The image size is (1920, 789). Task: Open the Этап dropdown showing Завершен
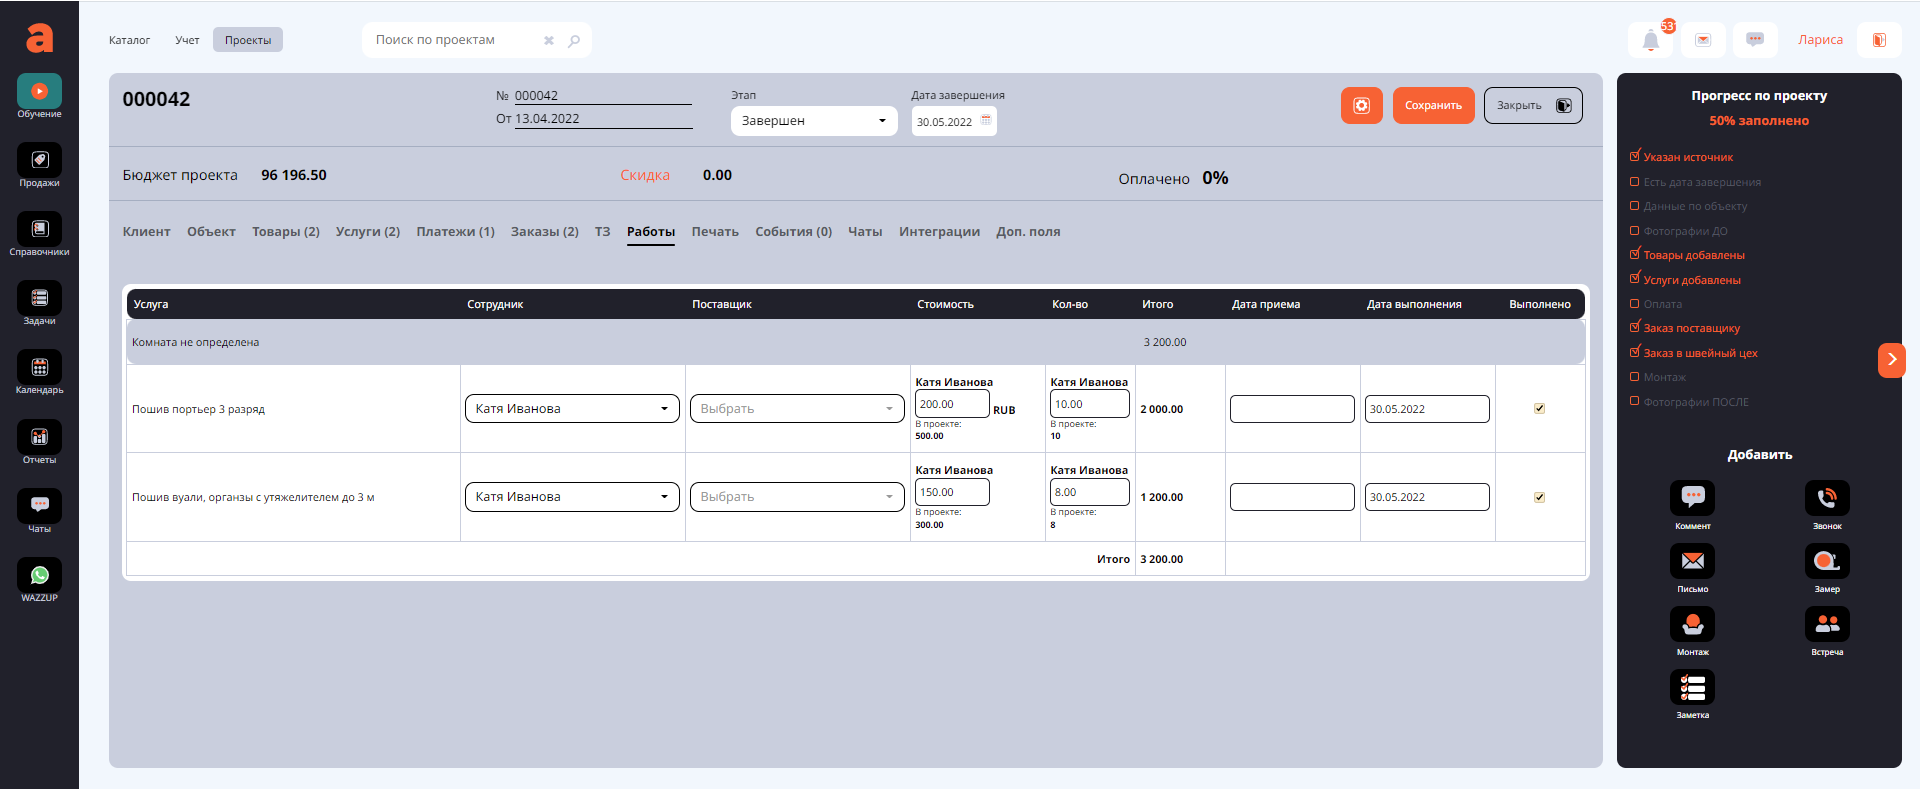click(813, 121)
